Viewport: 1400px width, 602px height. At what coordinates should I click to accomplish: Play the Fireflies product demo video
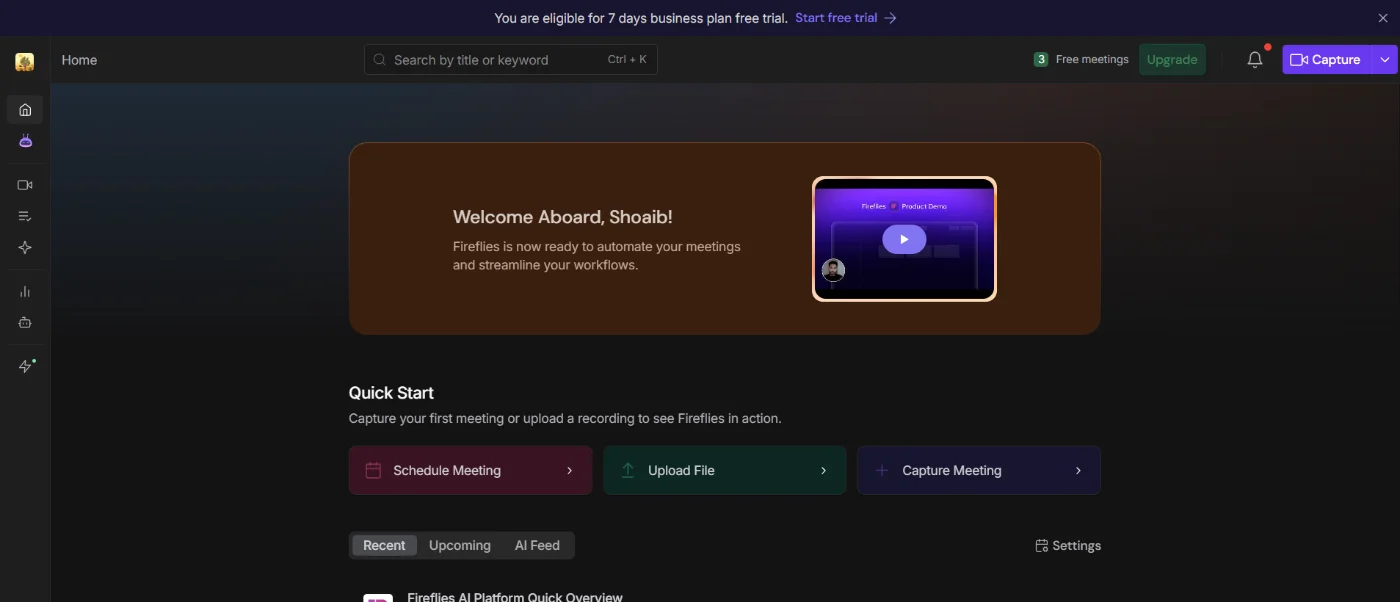point(904,239)
